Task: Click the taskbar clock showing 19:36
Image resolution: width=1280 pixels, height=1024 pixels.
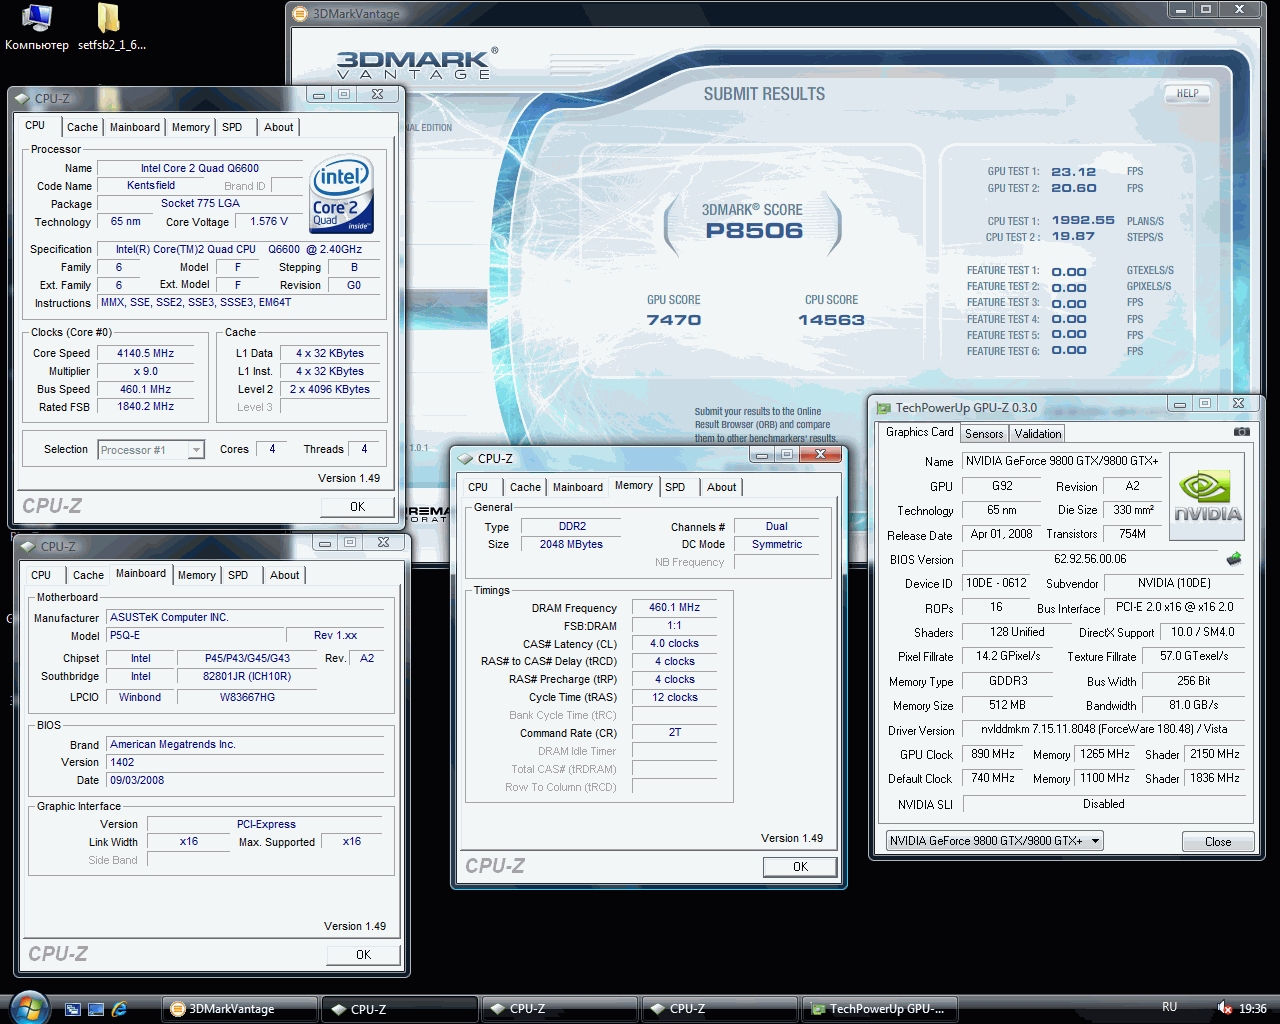Action: coord(1252,1009)
